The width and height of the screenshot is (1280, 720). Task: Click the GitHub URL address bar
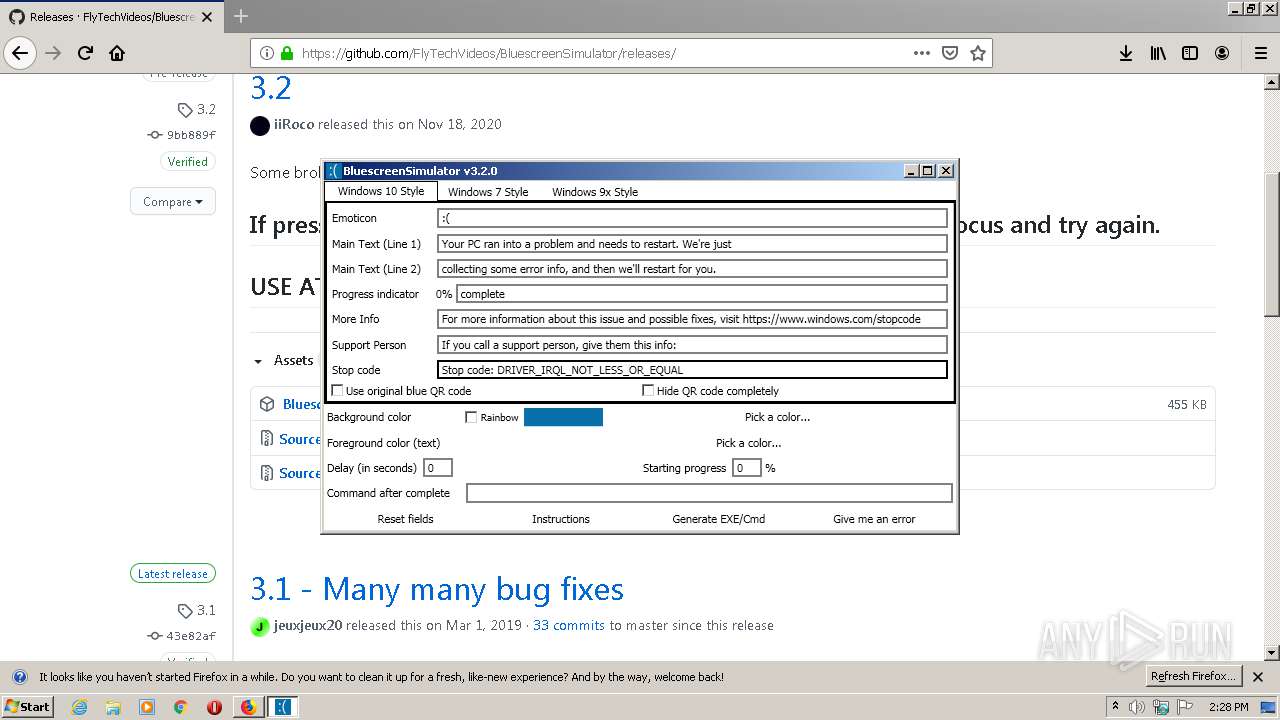point(600,53)
